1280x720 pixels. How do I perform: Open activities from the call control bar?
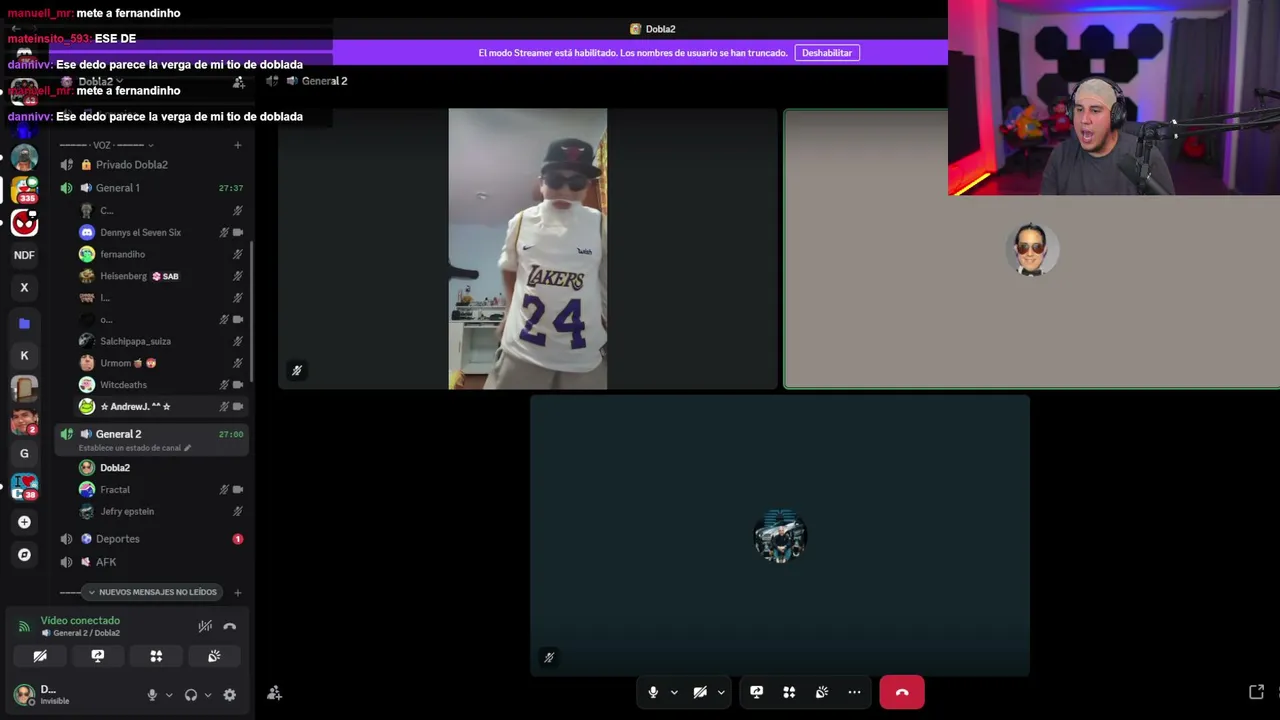click(789, 692)
